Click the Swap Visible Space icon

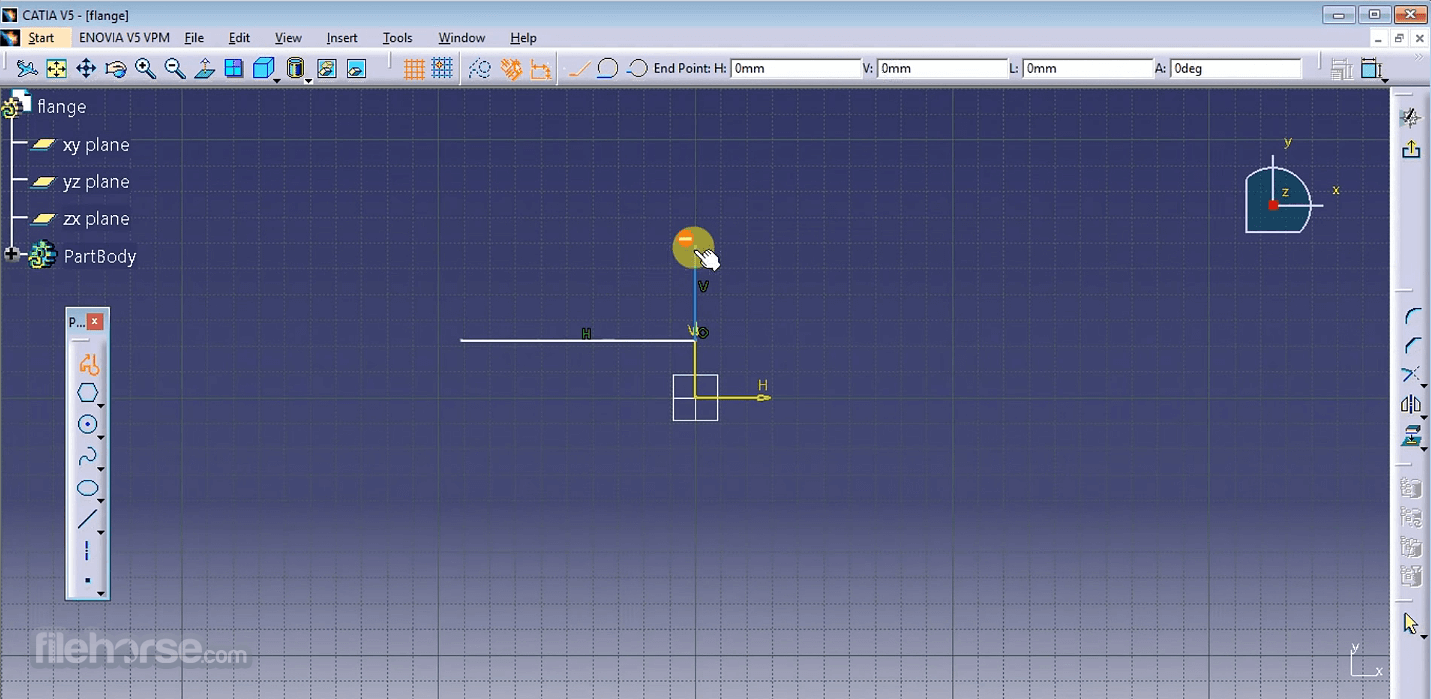[356, 68]
